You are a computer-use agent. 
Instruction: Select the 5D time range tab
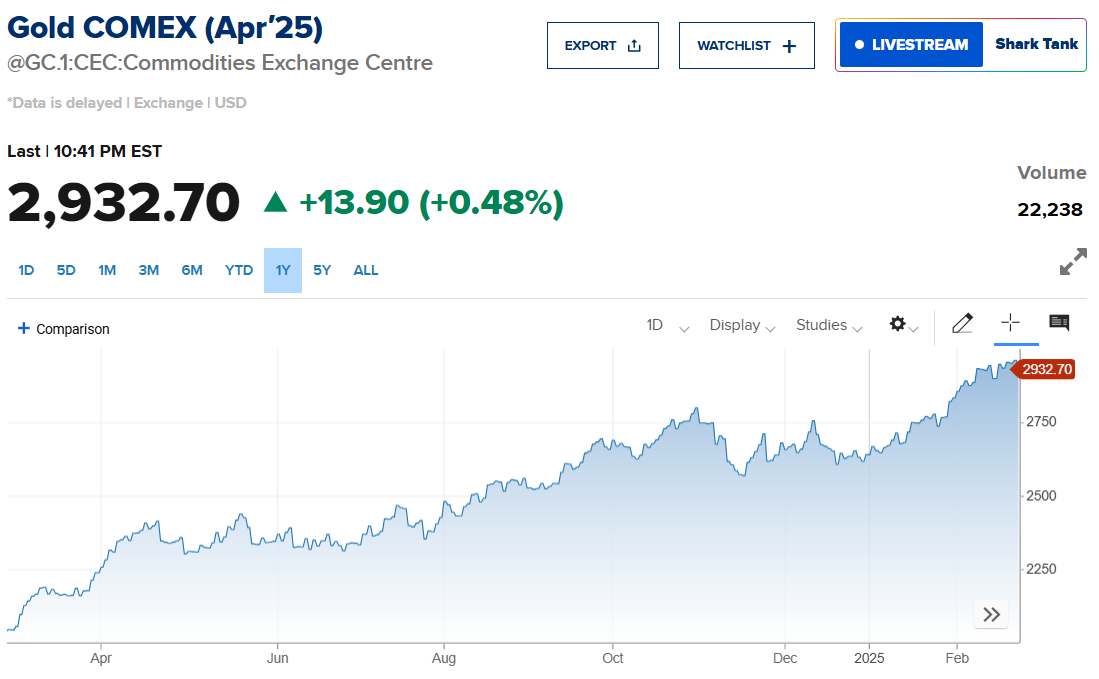pyautogui.click(x=66, y=270)
